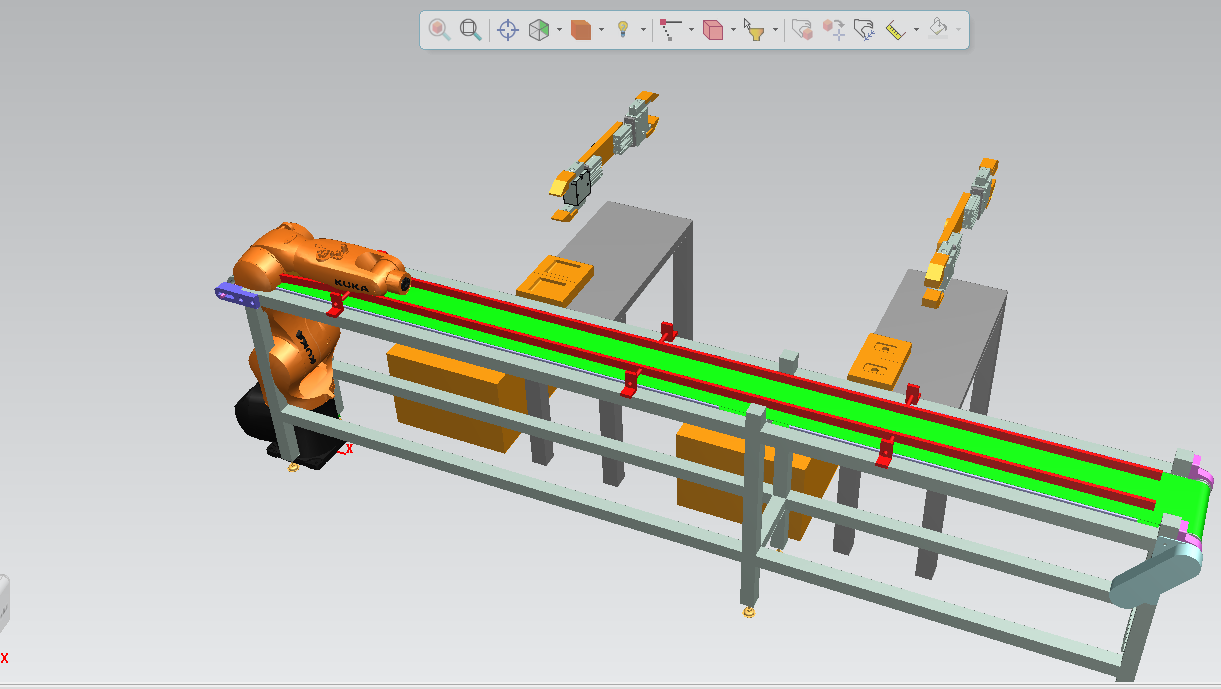The width and height of the screenshot is (1221, 689).
Task: Expand the view orientation dropdown arrow
Action: (x=559, y=30)
